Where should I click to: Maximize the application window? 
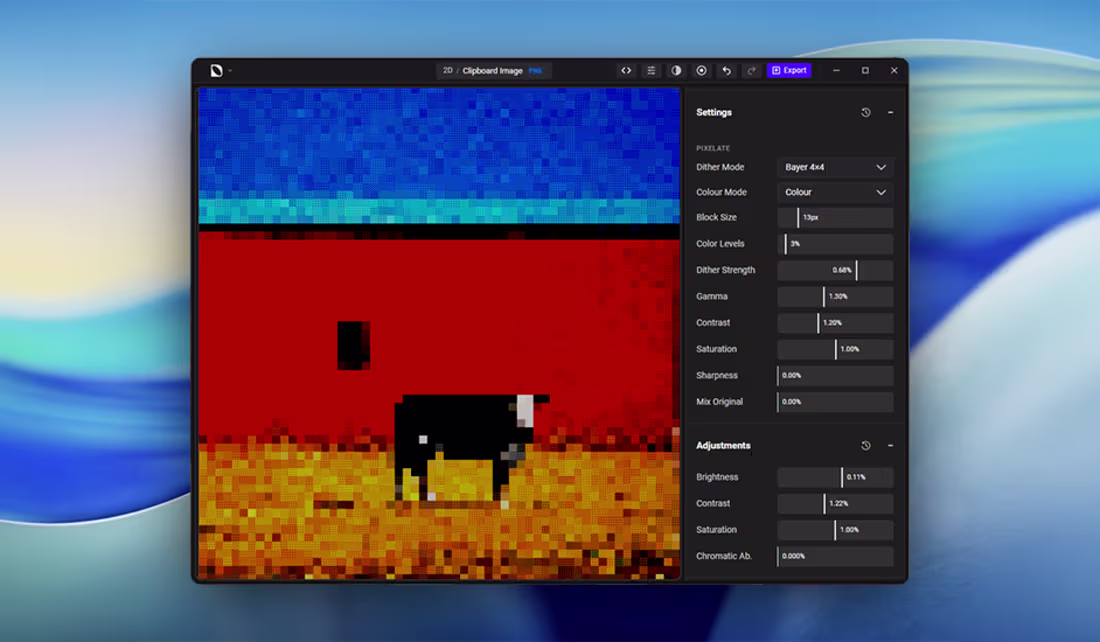(x=865, y=70)
